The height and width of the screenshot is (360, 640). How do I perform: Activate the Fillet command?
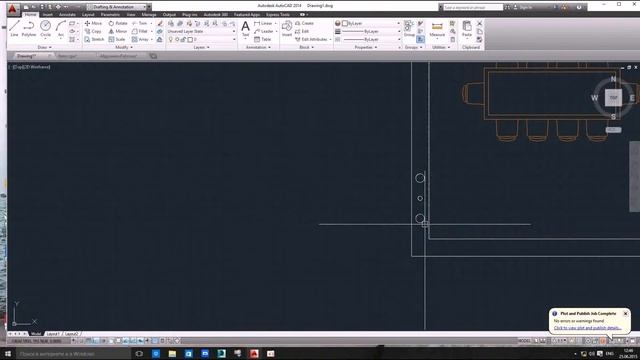(x=140, y=31)
